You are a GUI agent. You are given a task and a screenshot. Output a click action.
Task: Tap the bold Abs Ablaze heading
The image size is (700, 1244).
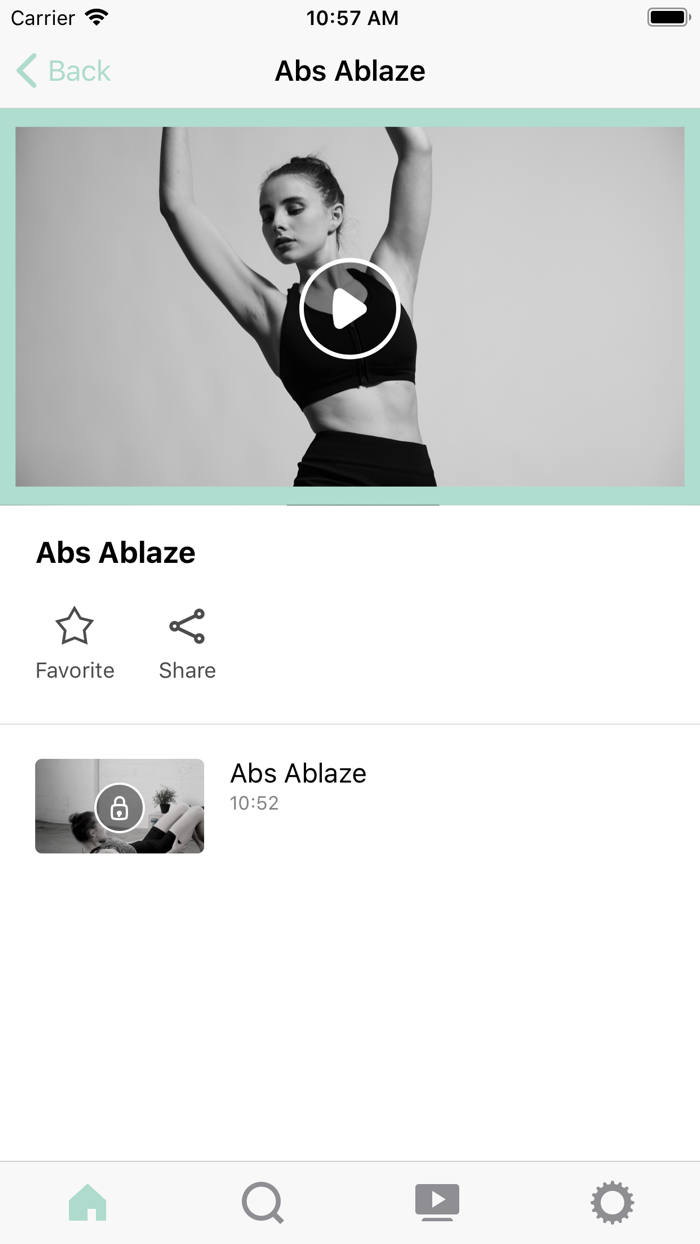(x=116, y=552)
